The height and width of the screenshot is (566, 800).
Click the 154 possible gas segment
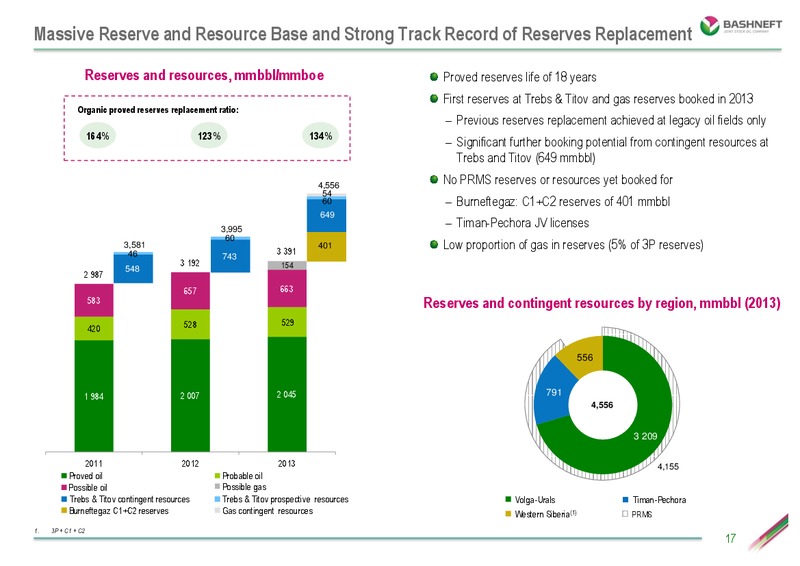(x=287, y=265)
